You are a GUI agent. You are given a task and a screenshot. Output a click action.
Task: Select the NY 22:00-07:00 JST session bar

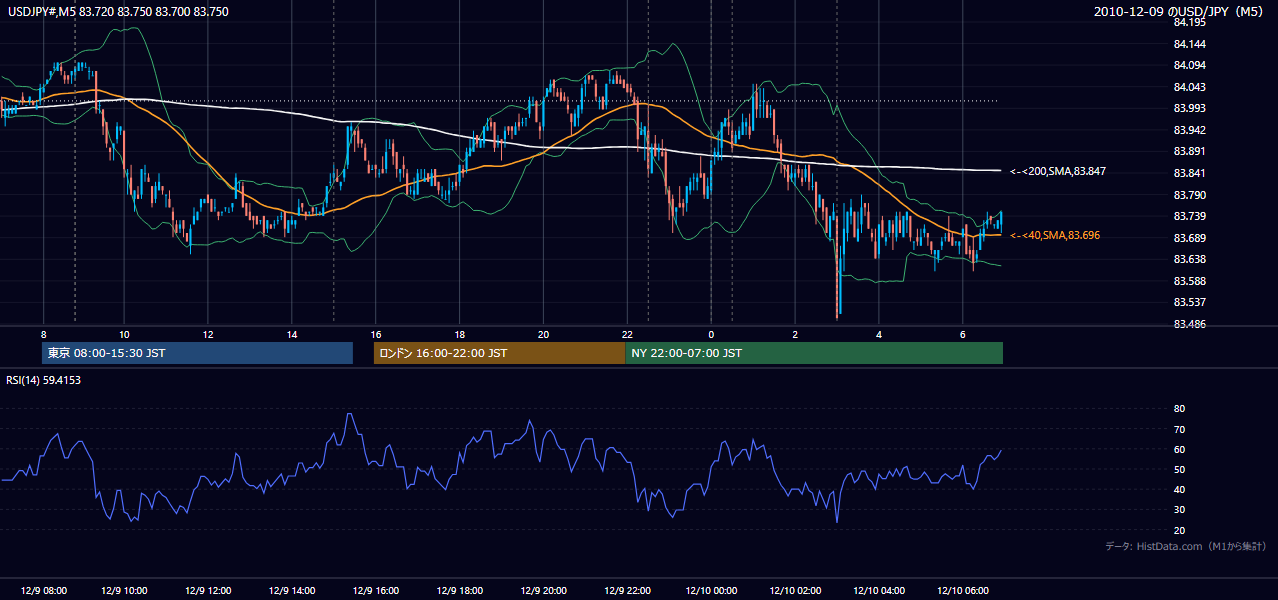tap(814, 353)
